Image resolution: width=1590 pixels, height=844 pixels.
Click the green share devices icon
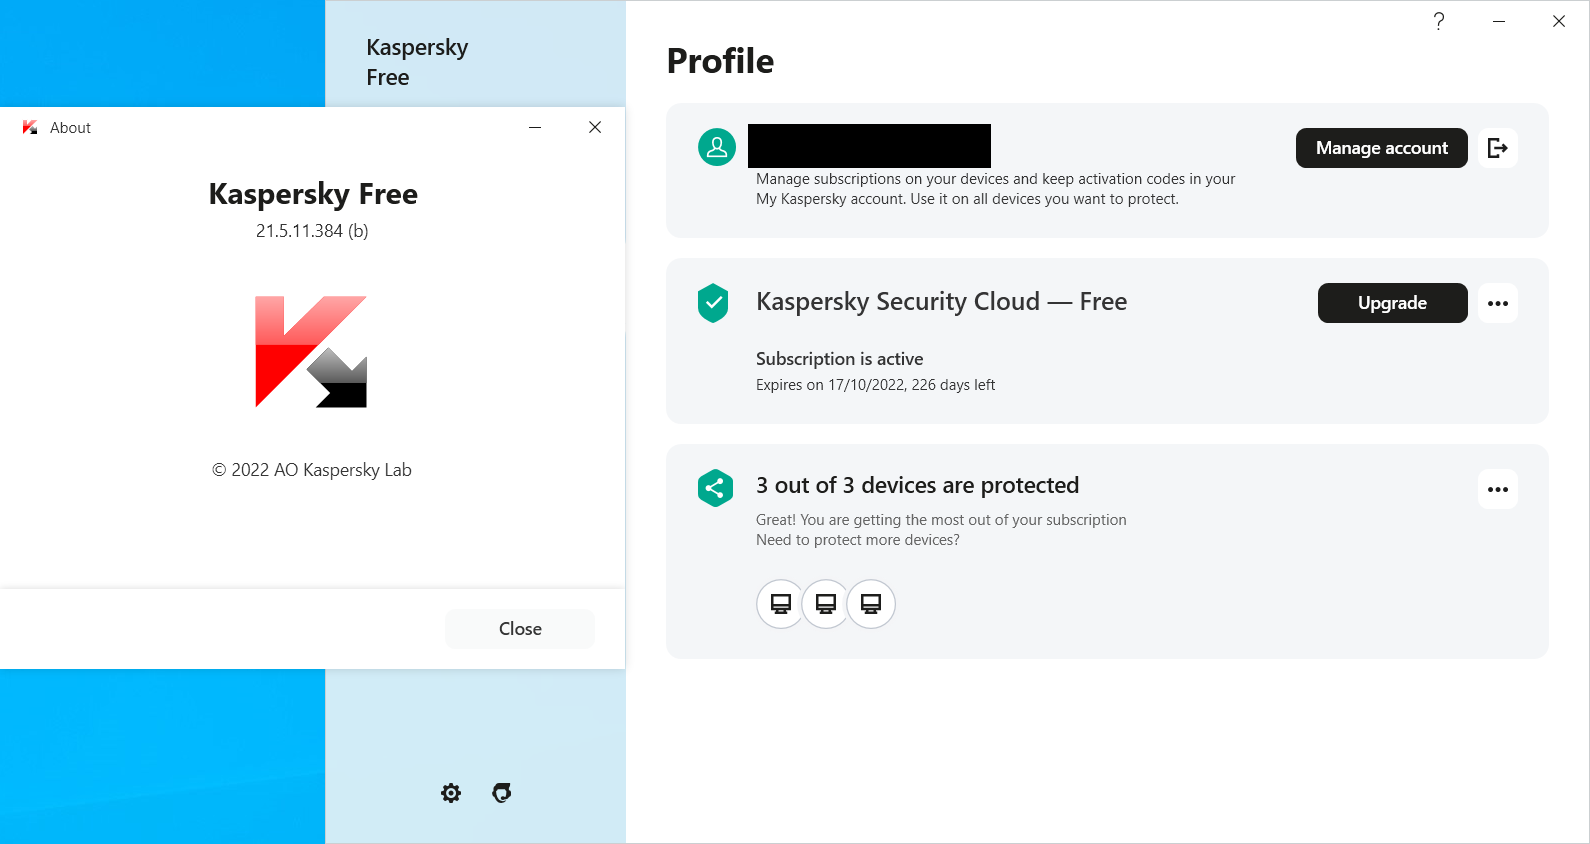715,488
